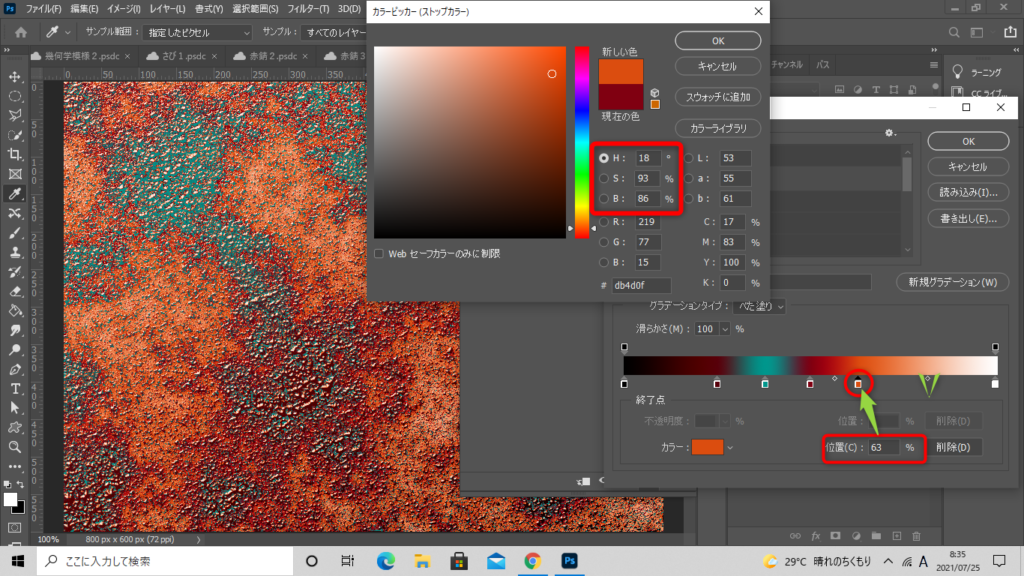Select the Polygonal Lasso tool
The height and width of the screenshot is (576, 1024).
(x=14, y=116)
